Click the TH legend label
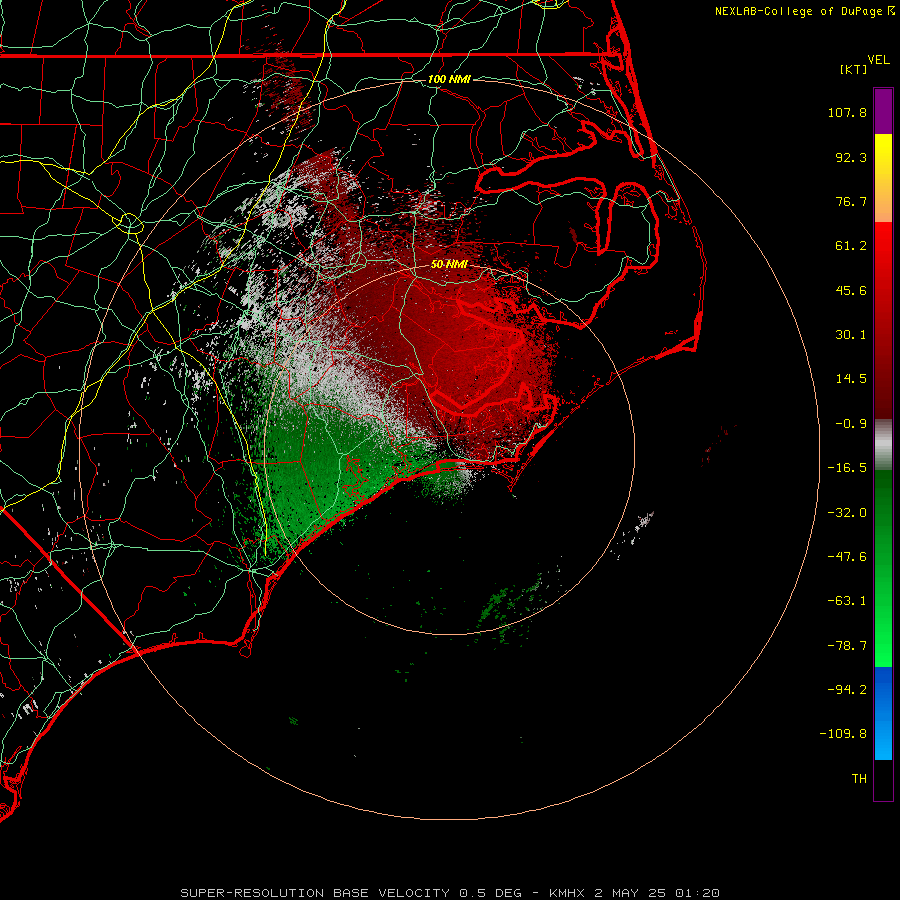This screenshot has width=900, height=900. [859, 778]
